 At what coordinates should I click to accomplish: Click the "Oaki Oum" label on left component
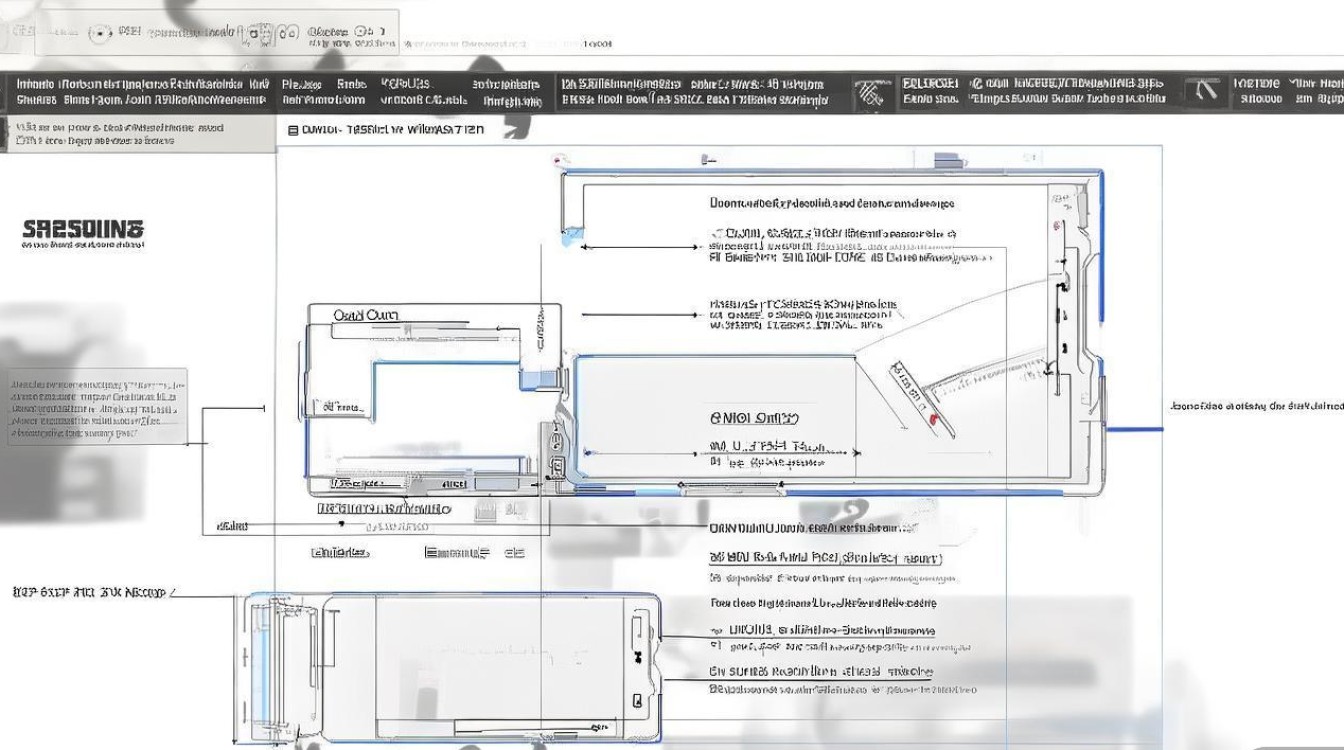[x=365, y=315]
